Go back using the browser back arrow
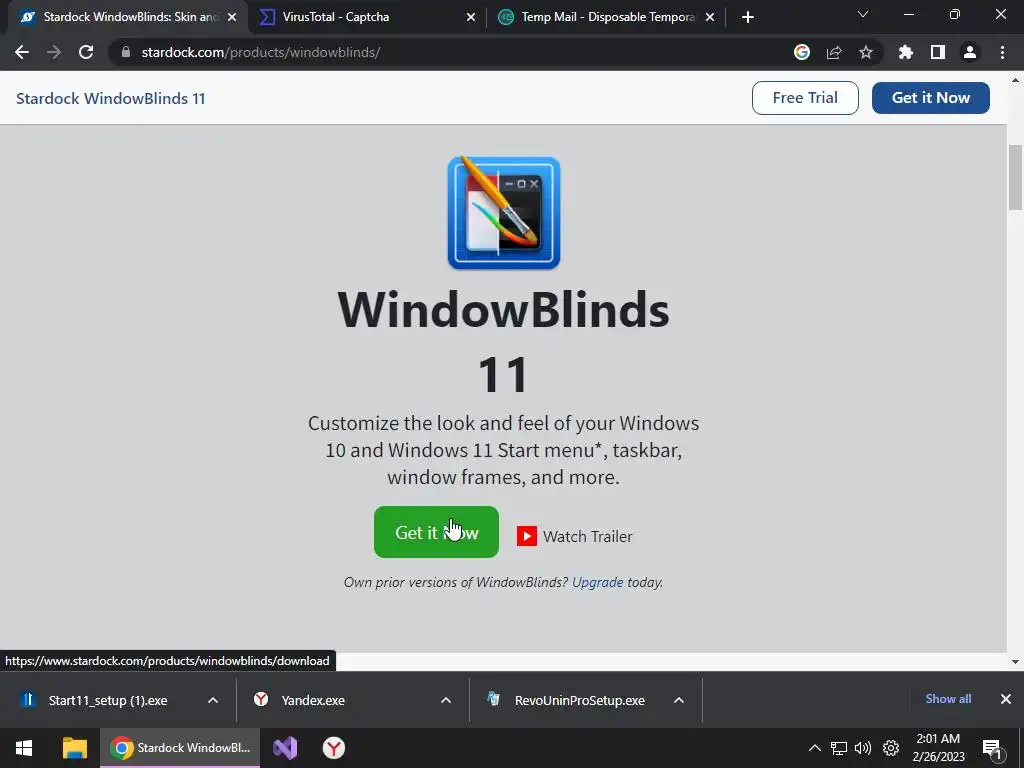1024x768 pixels. coord(22,52)
